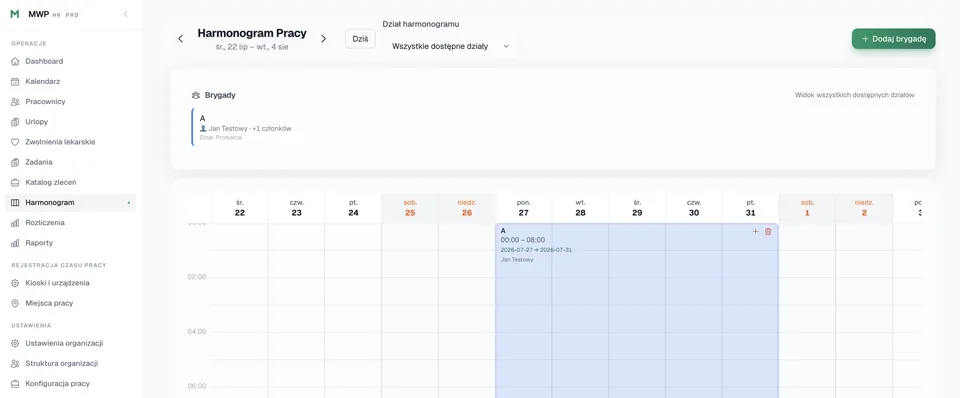This screenshot has height=398, width=960.
Task: Open the Dashboard page
Action: point(70,61)
